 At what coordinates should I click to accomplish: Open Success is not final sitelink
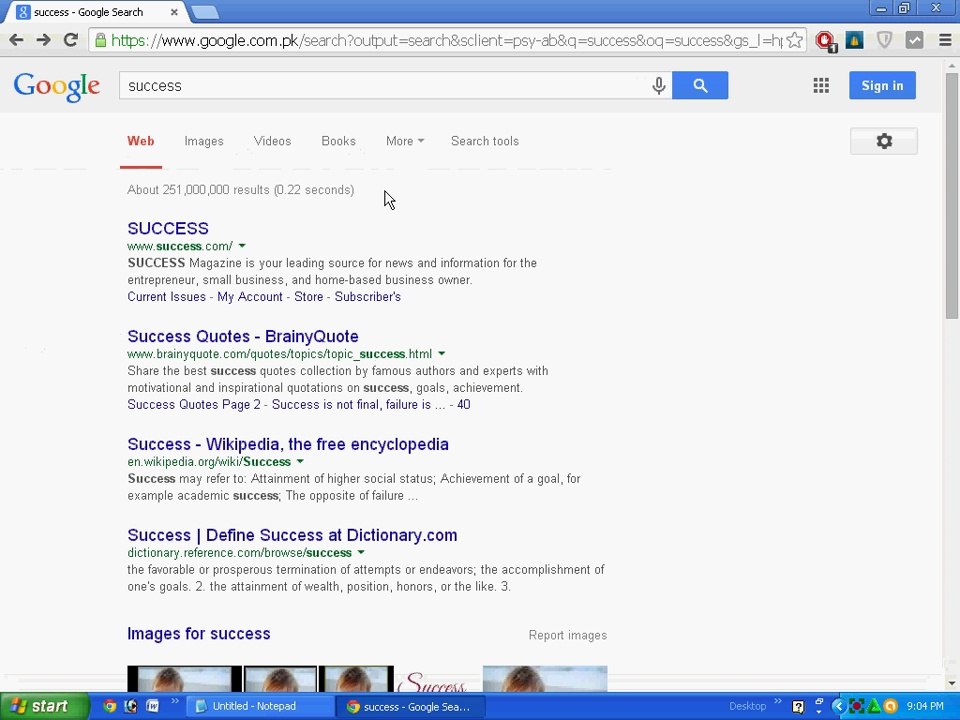point(358,405)
